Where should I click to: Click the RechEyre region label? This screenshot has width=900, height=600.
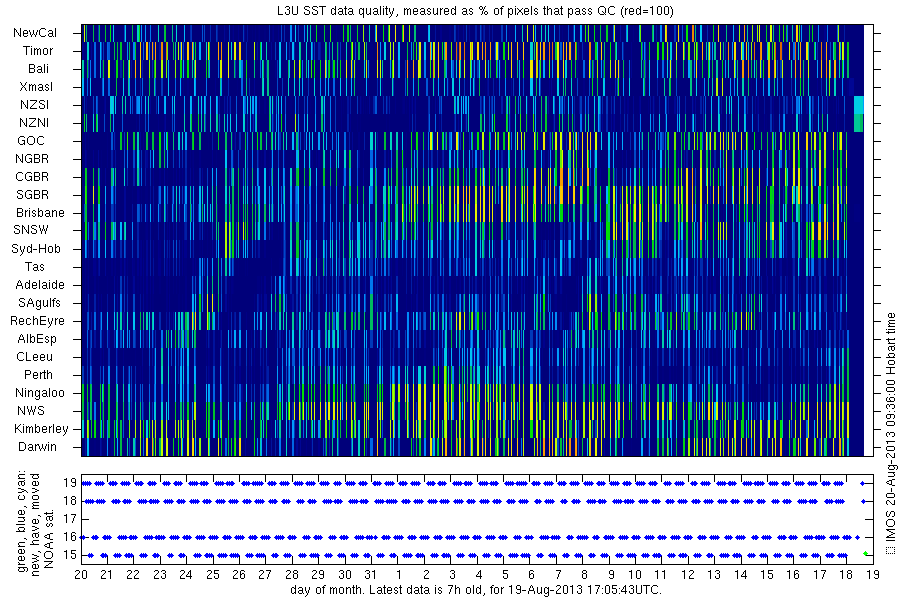37,321
